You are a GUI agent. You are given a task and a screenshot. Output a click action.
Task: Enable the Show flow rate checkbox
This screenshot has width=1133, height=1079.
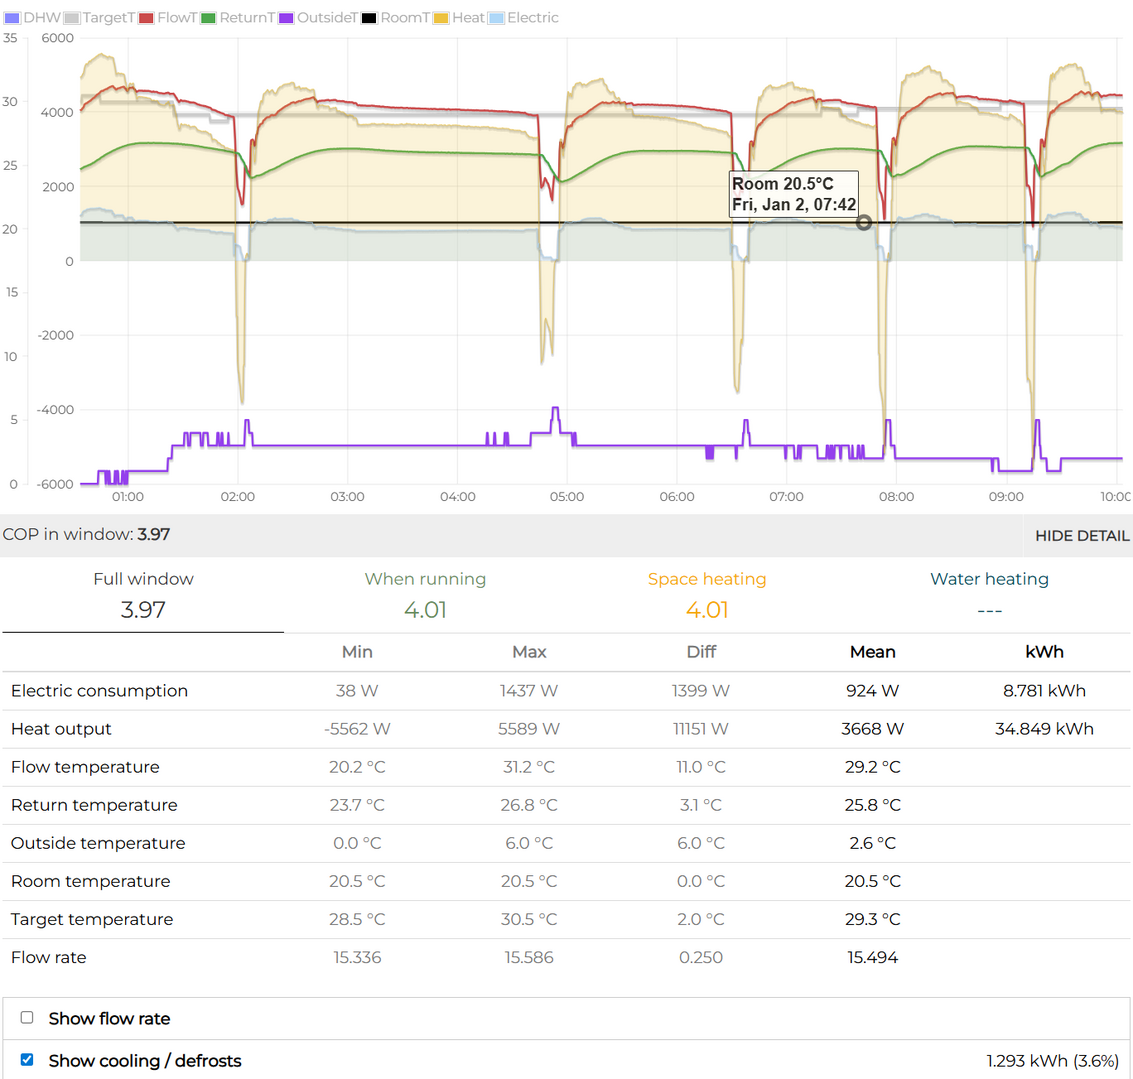point(27,1018)
